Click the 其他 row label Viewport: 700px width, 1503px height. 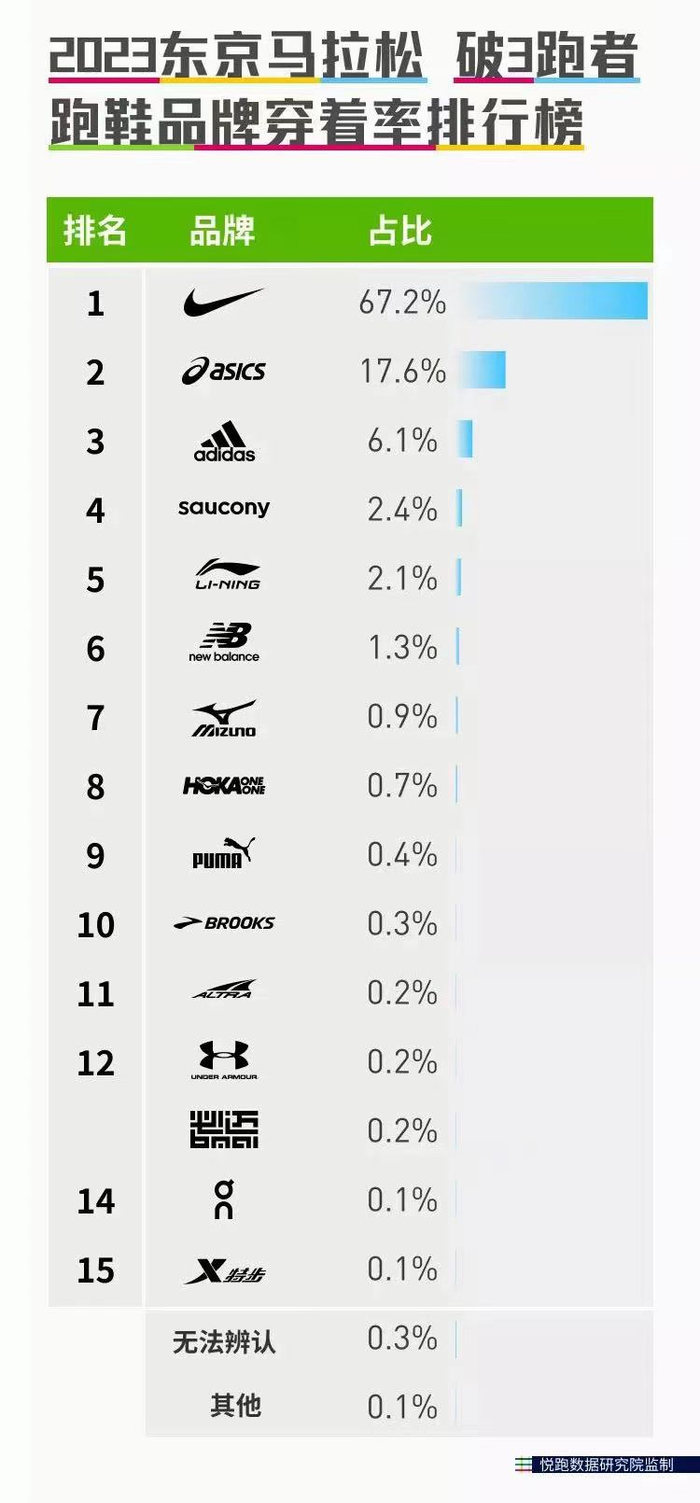[235, 1405]
